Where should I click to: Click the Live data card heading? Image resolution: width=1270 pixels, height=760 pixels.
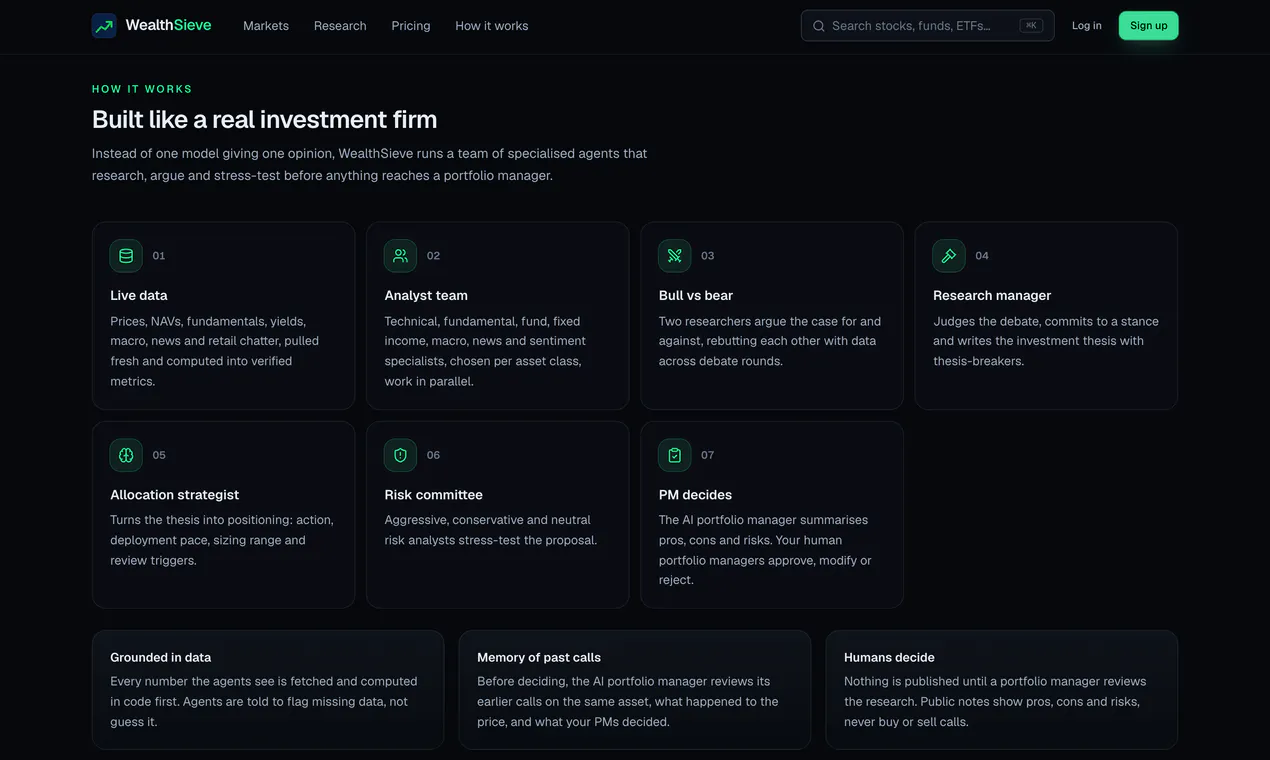(139, 295)
